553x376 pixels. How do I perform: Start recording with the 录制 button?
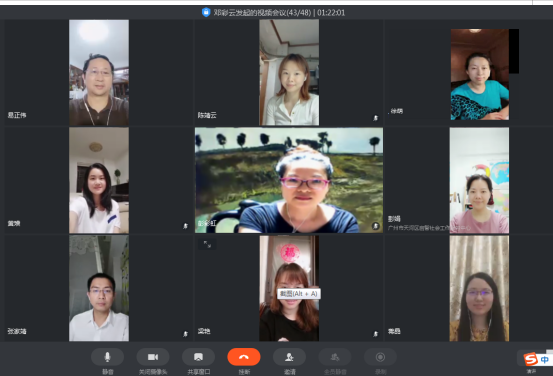click(380, 357)
